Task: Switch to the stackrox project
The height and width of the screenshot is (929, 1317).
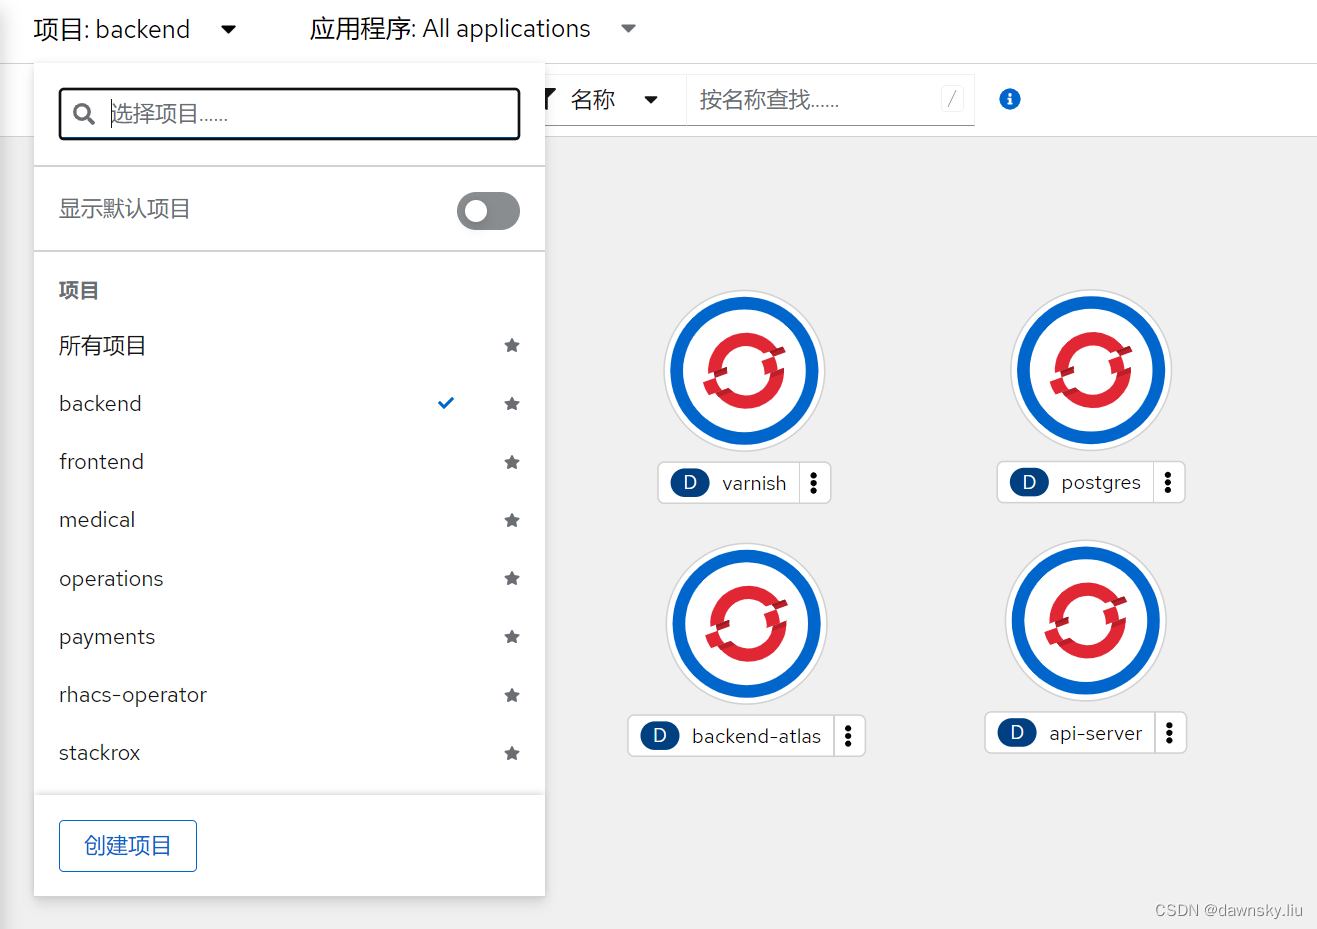Action: 99,753
